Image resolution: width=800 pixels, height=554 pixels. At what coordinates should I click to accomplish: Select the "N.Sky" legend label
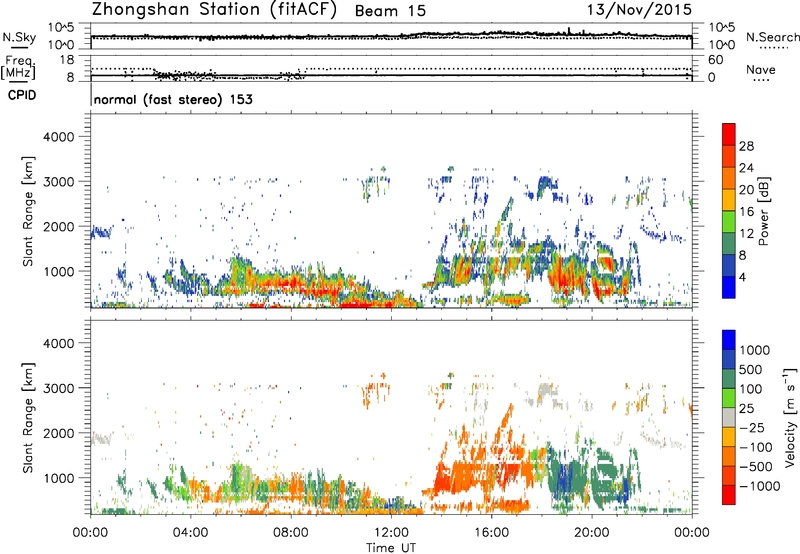[19, 37]
